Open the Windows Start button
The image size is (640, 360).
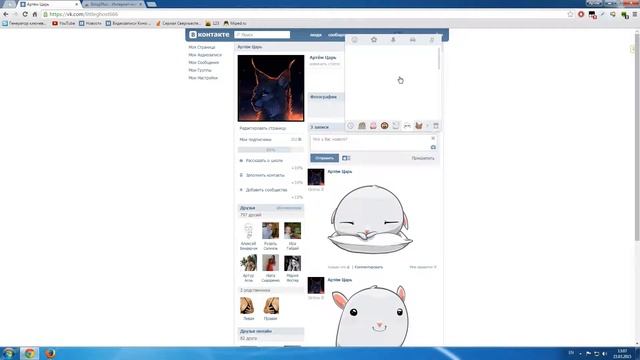click(8, 353)
